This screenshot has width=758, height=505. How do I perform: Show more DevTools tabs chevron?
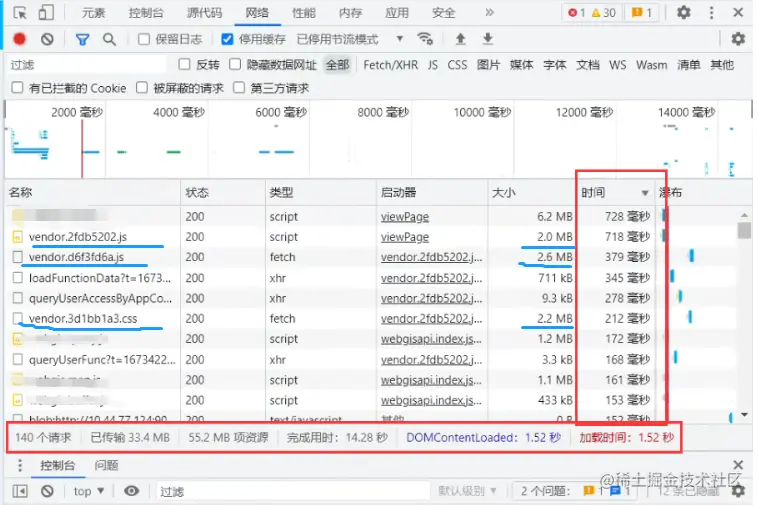pyautogui.click(x=489, y=13)
